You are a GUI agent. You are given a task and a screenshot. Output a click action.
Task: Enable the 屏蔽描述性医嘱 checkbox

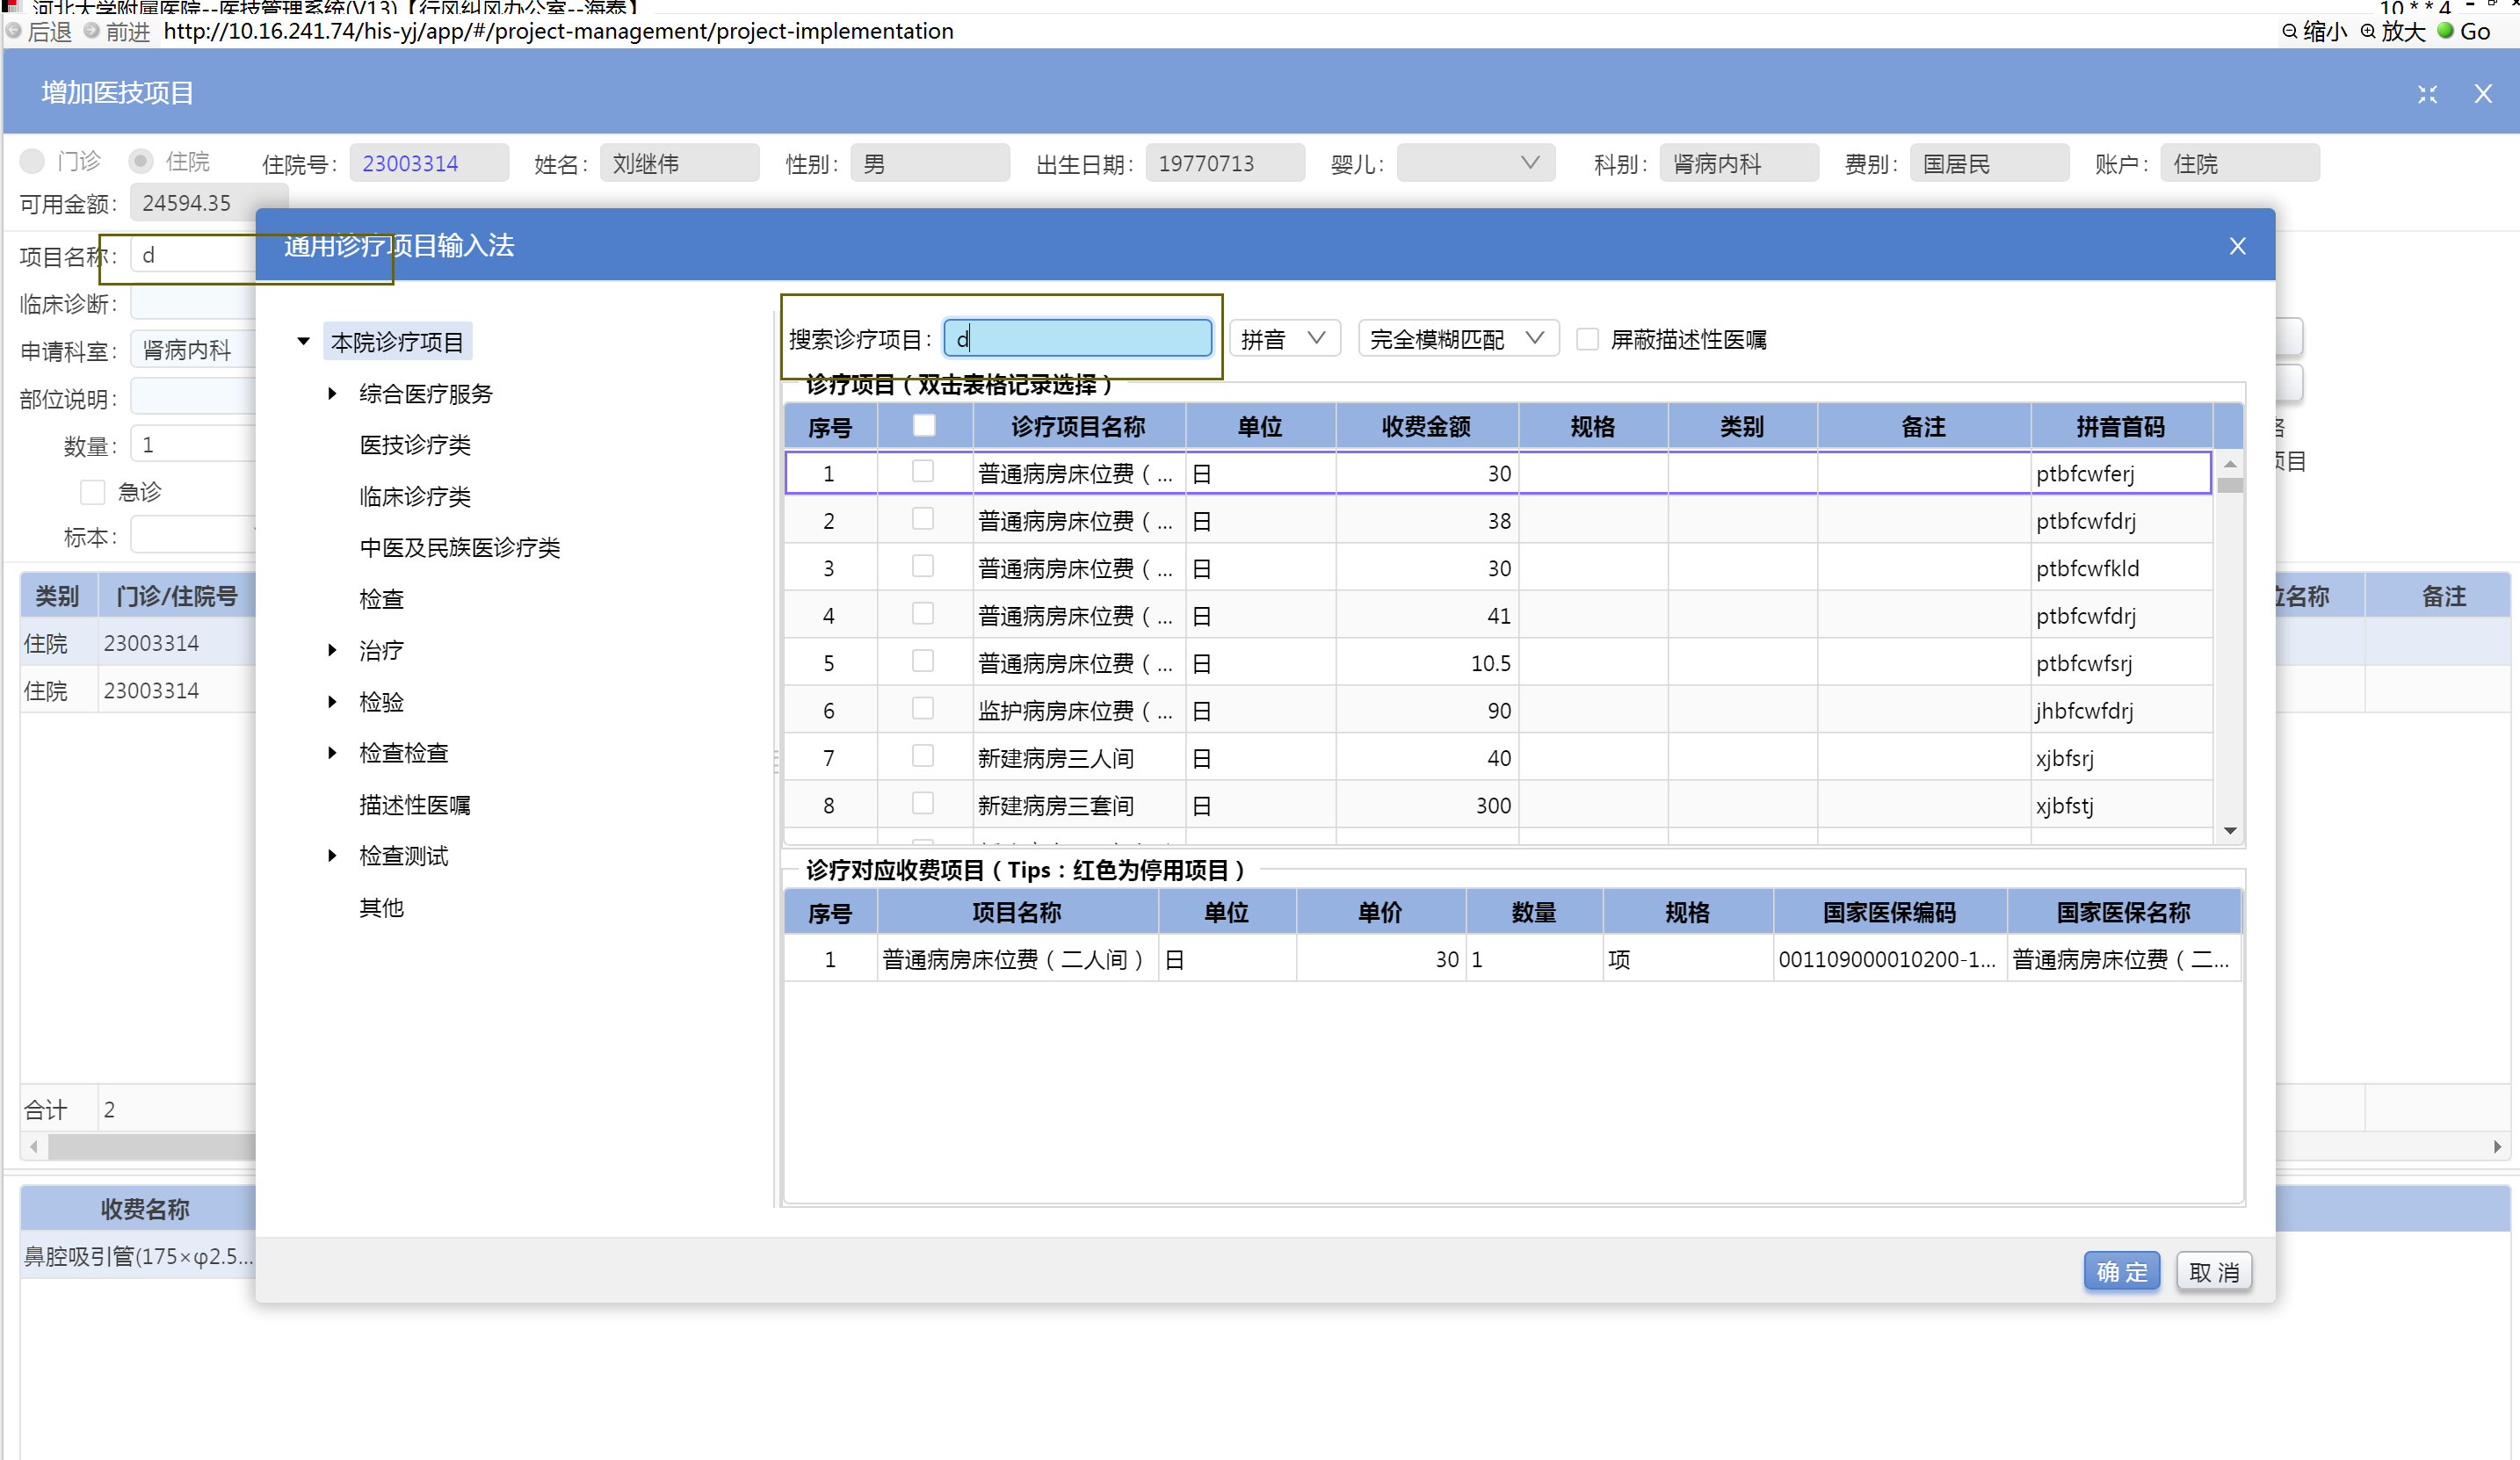point(1587,339)
